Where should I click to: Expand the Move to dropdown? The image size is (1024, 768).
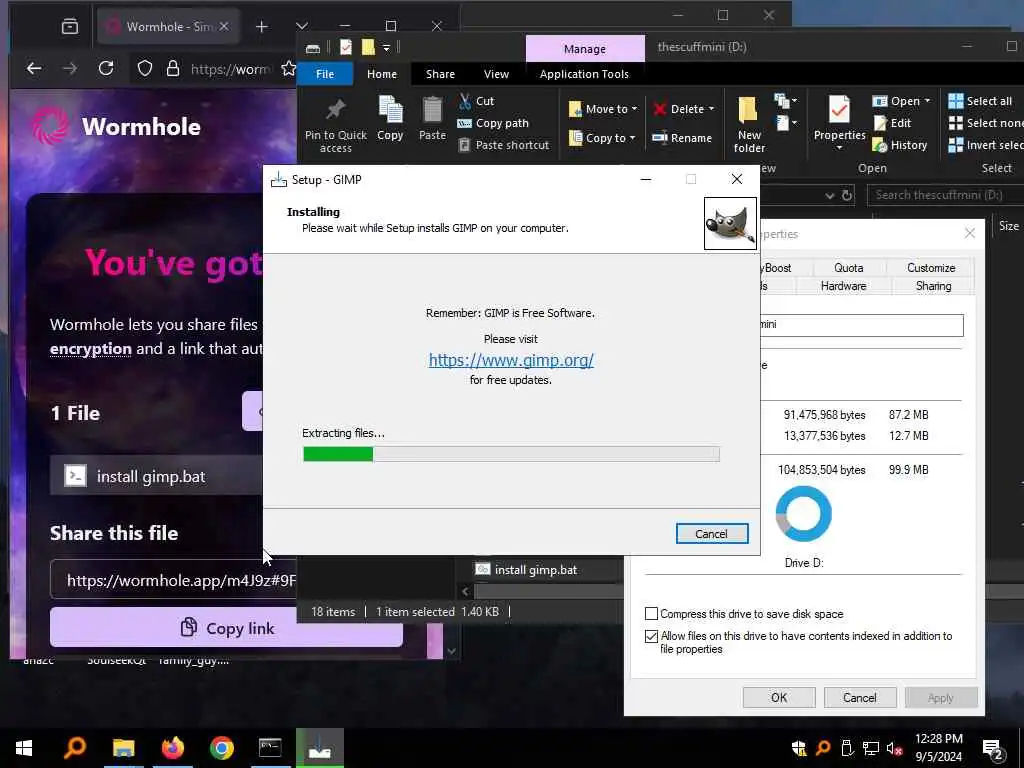634,109
